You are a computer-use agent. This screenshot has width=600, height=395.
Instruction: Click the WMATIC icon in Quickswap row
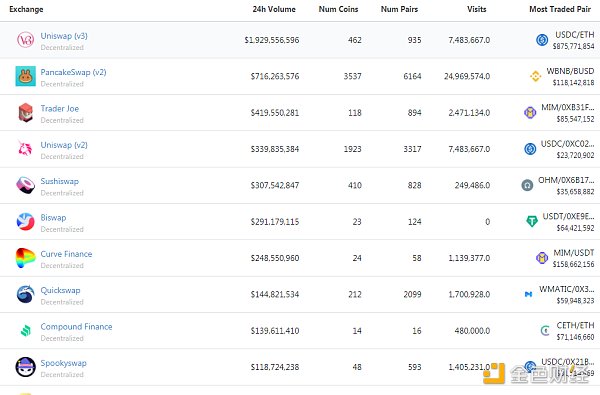528,294
